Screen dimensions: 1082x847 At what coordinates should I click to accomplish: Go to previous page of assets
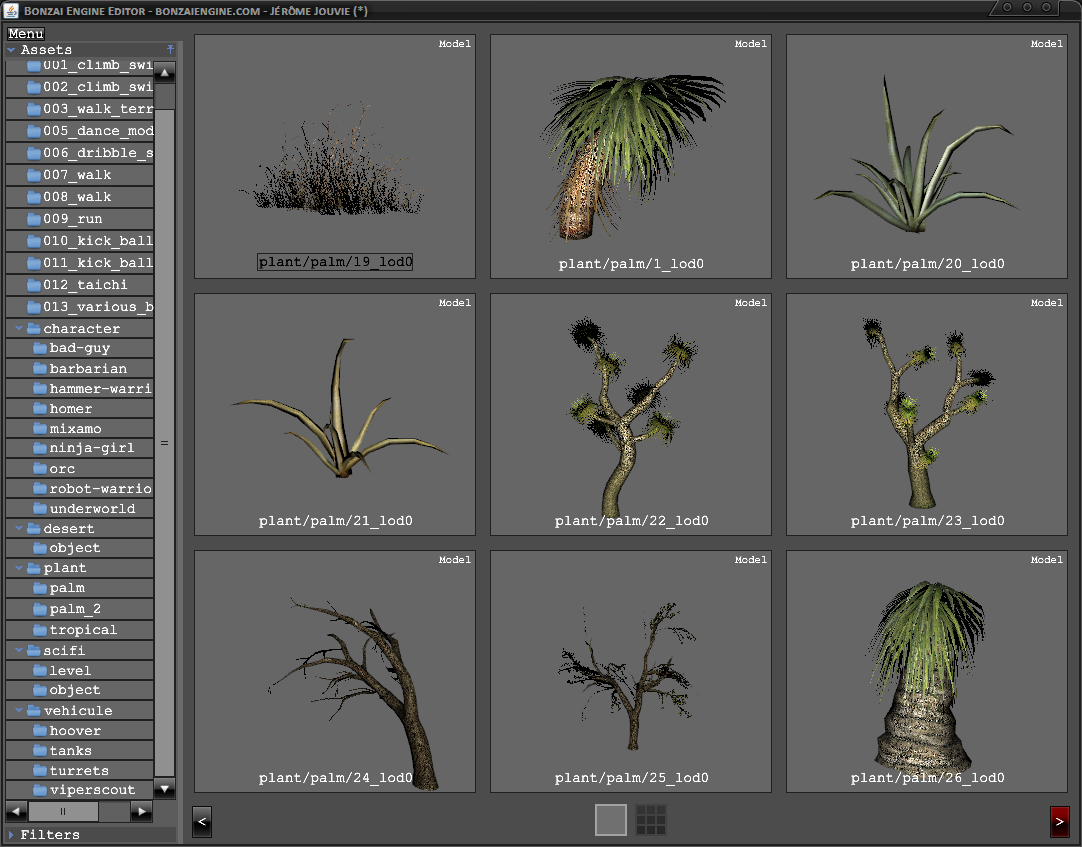201,822
